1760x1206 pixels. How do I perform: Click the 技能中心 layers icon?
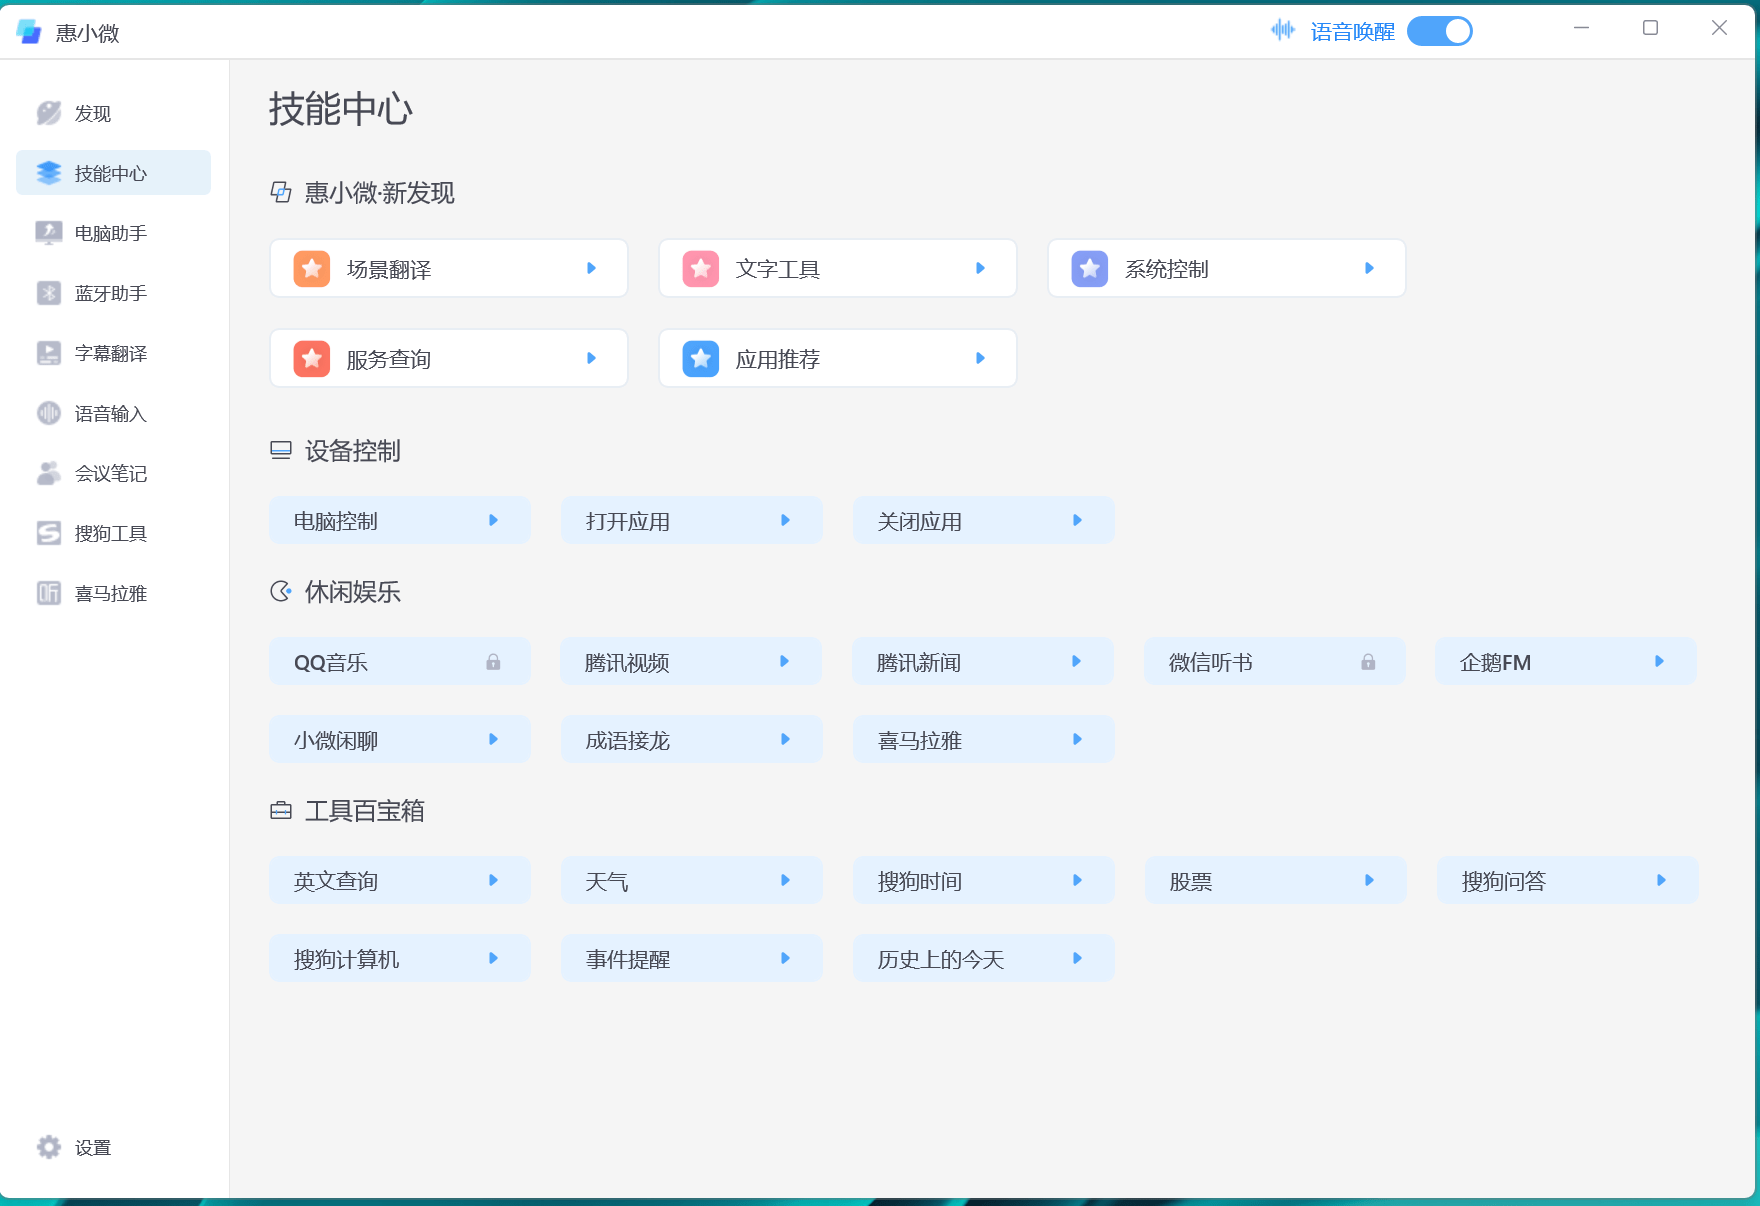(48, 173)
